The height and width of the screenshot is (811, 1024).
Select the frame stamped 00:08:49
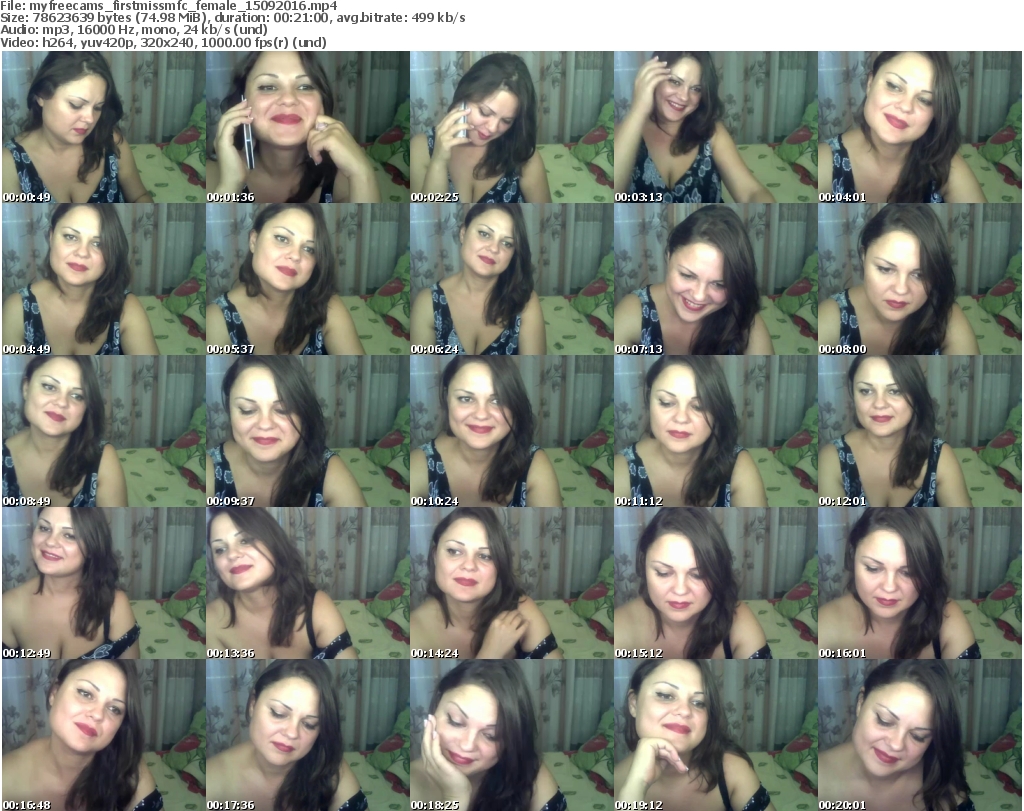click(104, 432)
